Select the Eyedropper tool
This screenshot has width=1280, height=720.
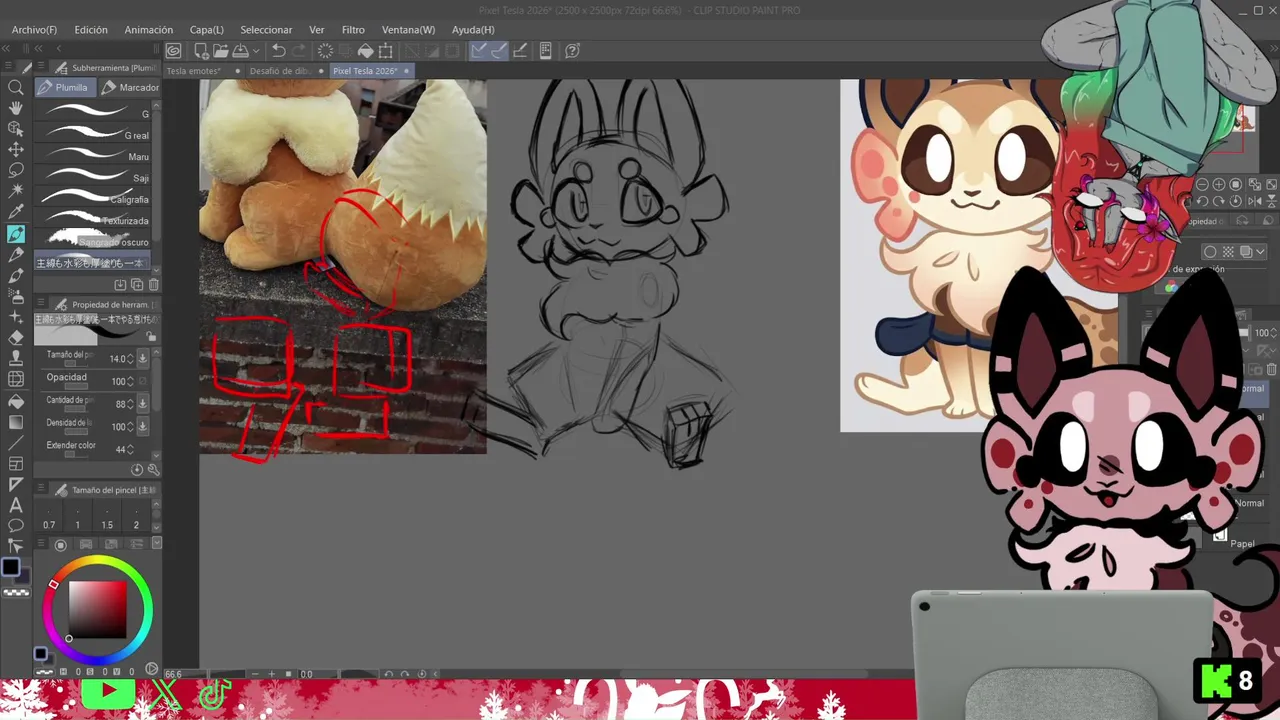click(16, 212)
